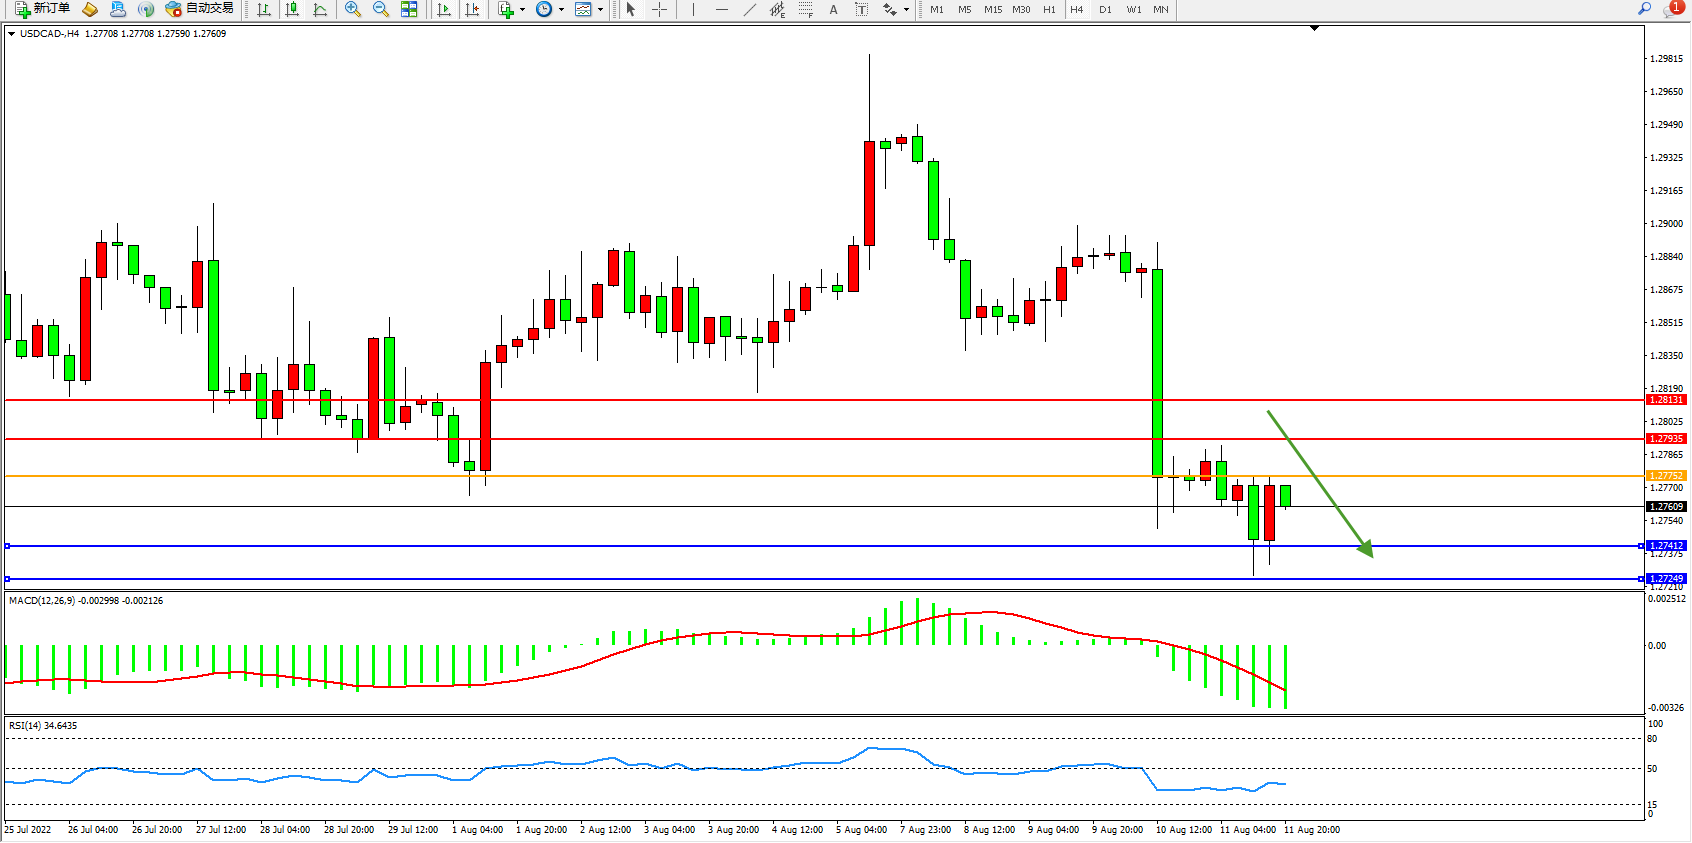Switch chart to candlestick view

tap(292, 9)
